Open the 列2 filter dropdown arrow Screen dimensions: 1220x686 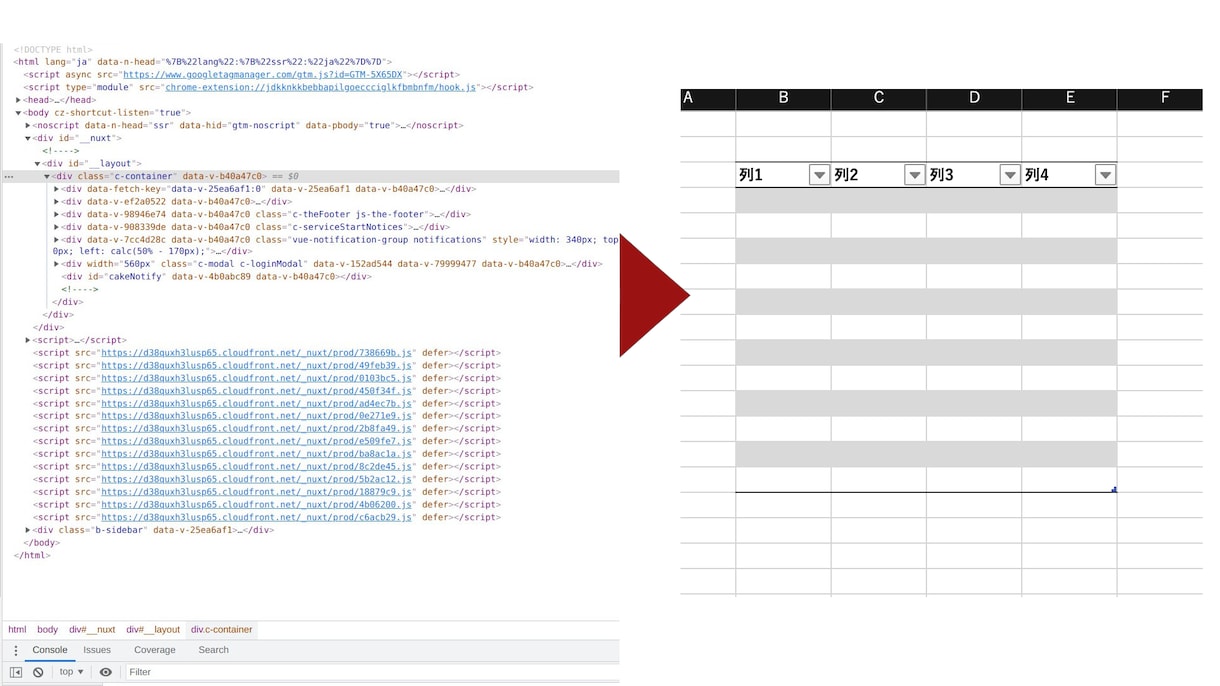coord(914,176)
